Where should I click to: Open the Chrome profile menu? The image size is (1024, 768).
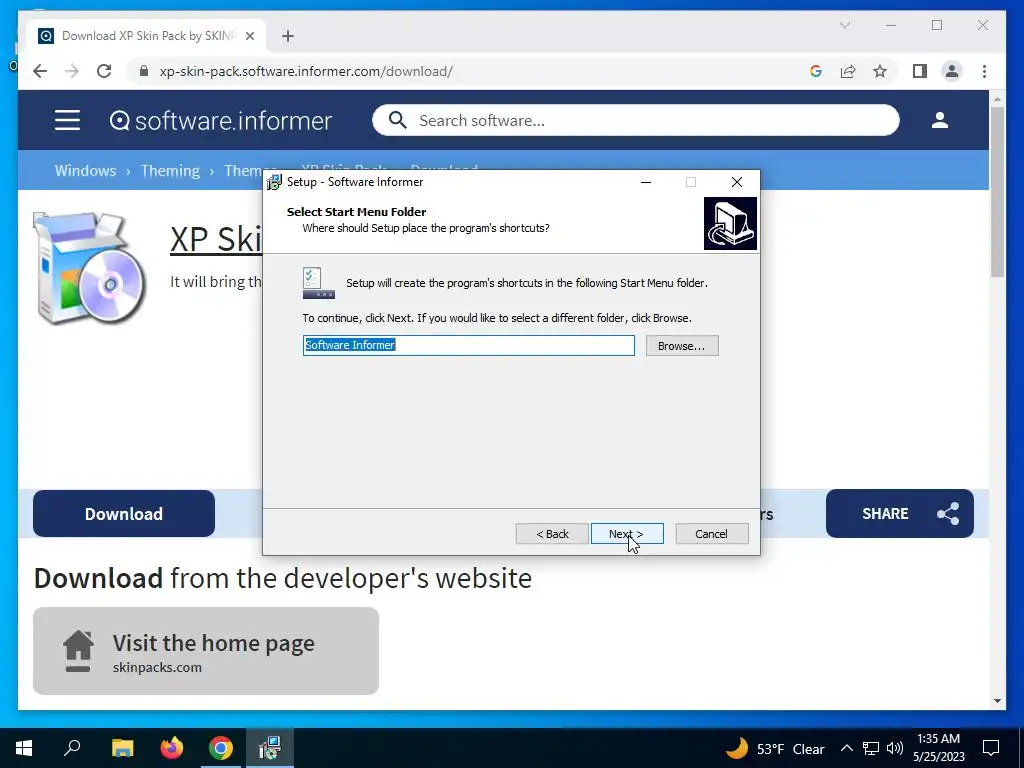click(952, 71)
